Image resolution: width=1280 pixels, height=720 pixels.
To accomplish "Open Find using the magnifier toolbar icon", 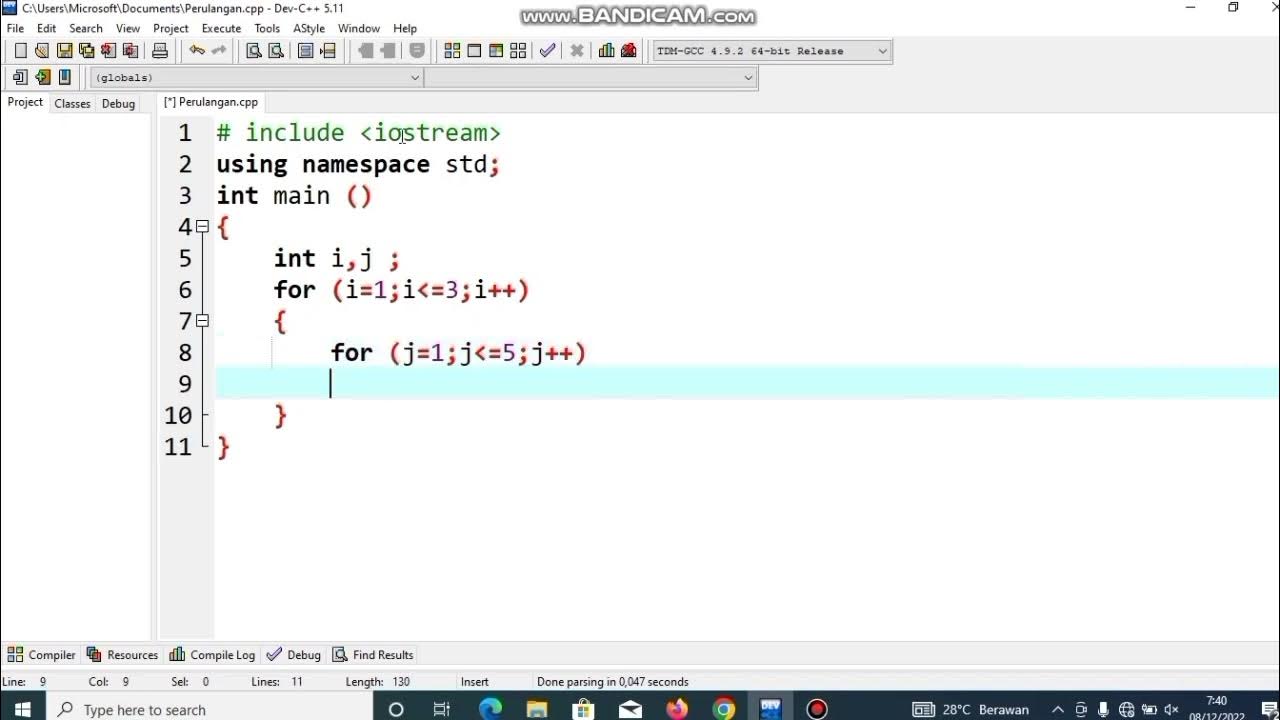I will point(254,51).
